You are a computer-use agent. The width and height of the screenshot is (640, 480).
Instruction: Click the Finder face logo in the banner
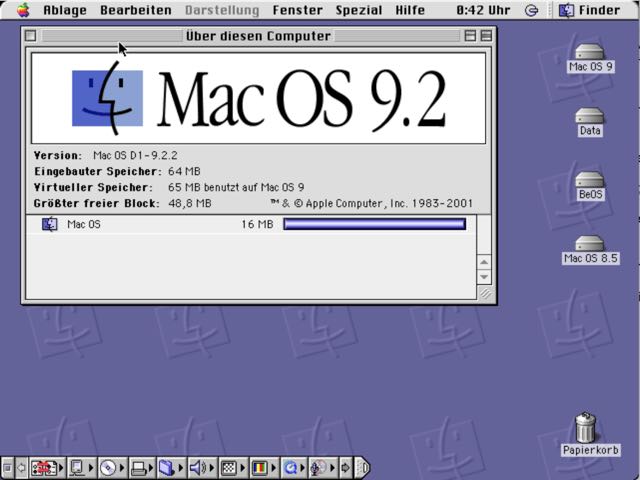tap(107, 98)
